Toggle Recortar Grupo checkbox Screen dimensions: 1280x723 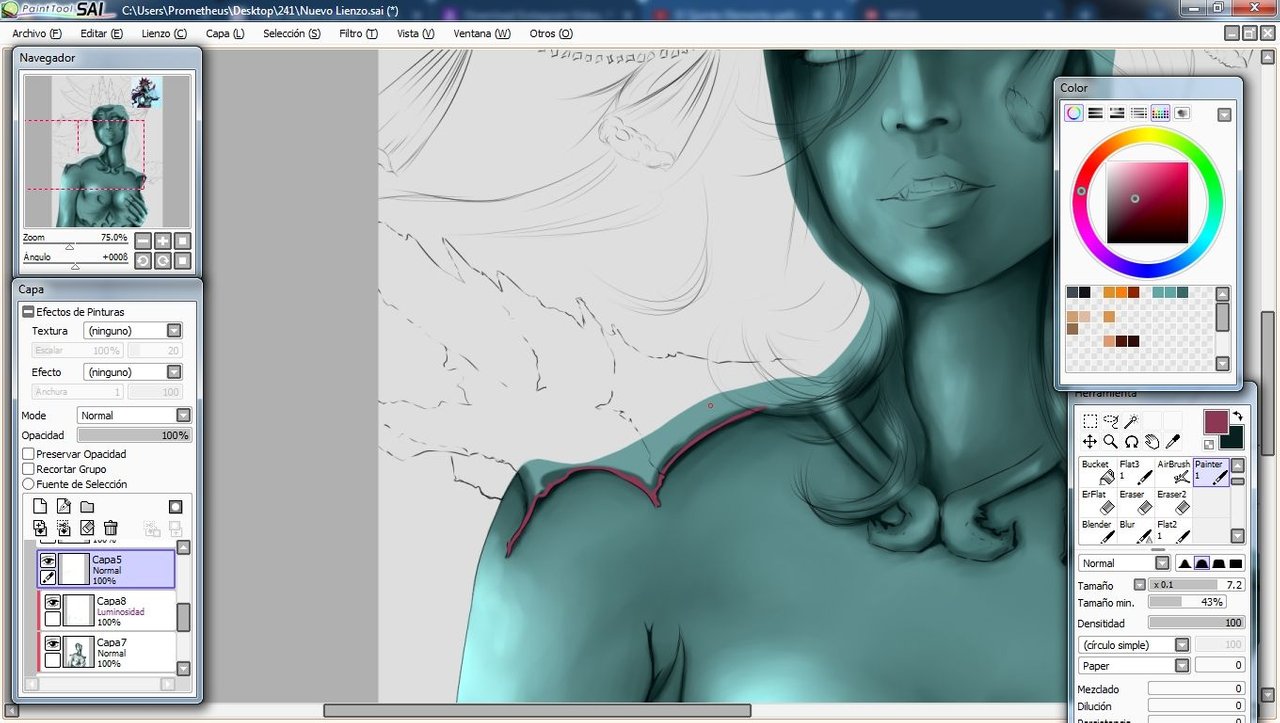pos(28,469)
